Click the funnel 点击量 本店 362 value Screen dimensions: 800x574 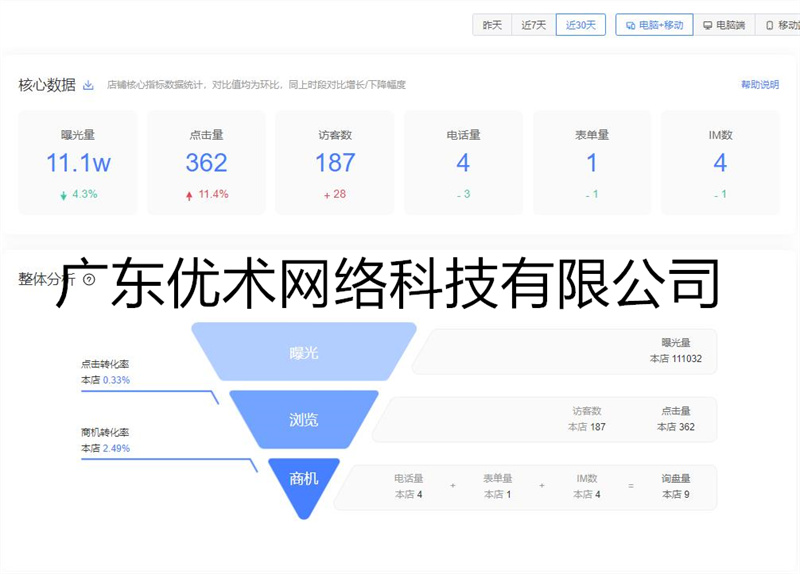click(676, 427)
